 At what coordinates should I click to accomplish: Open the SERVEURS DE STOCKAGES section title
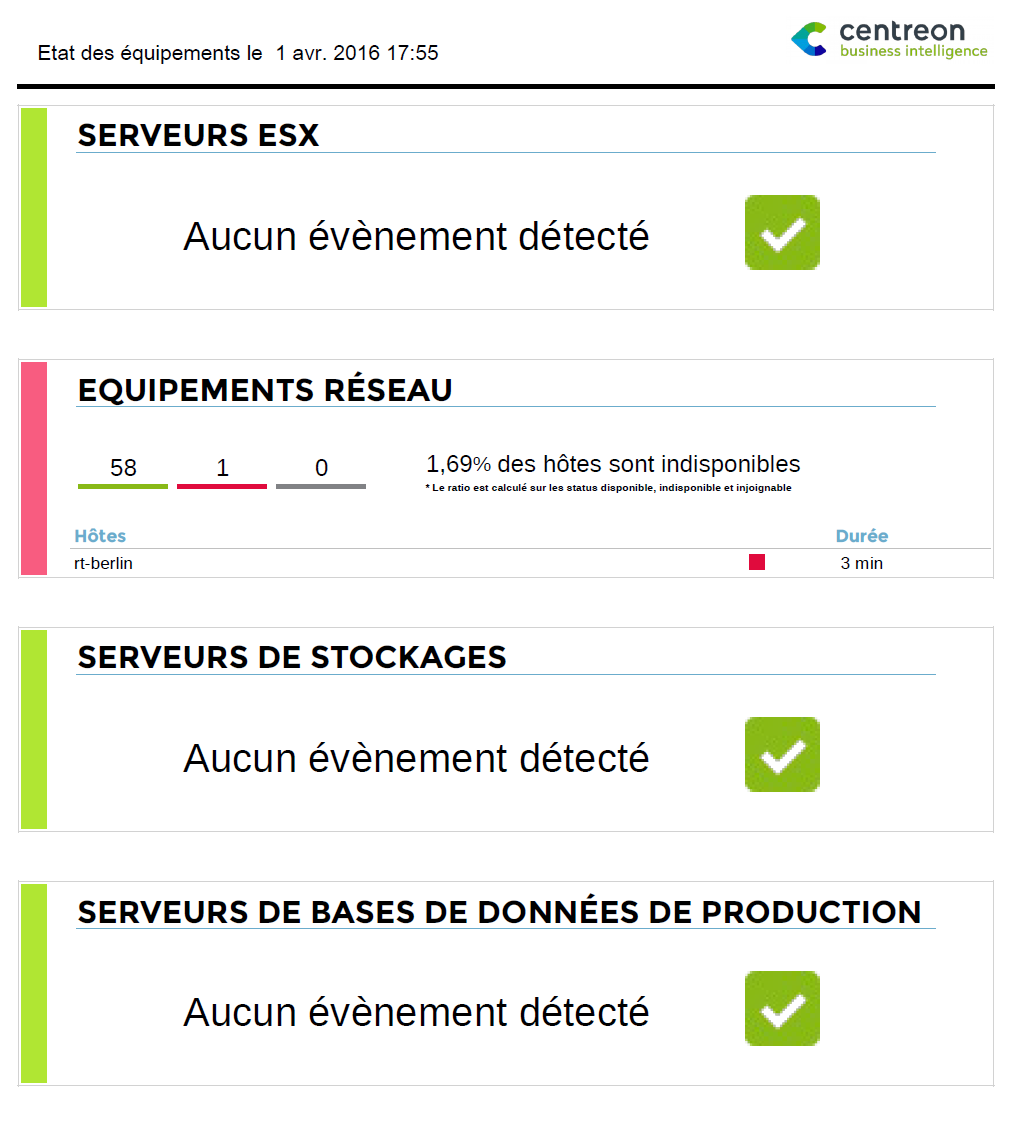(x=292, y=657)
